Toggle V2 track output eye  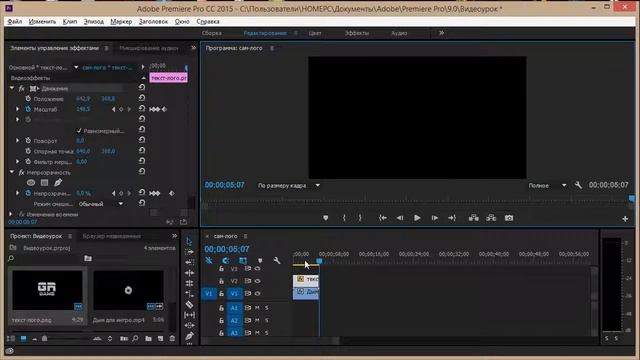[x=258, y=281]
